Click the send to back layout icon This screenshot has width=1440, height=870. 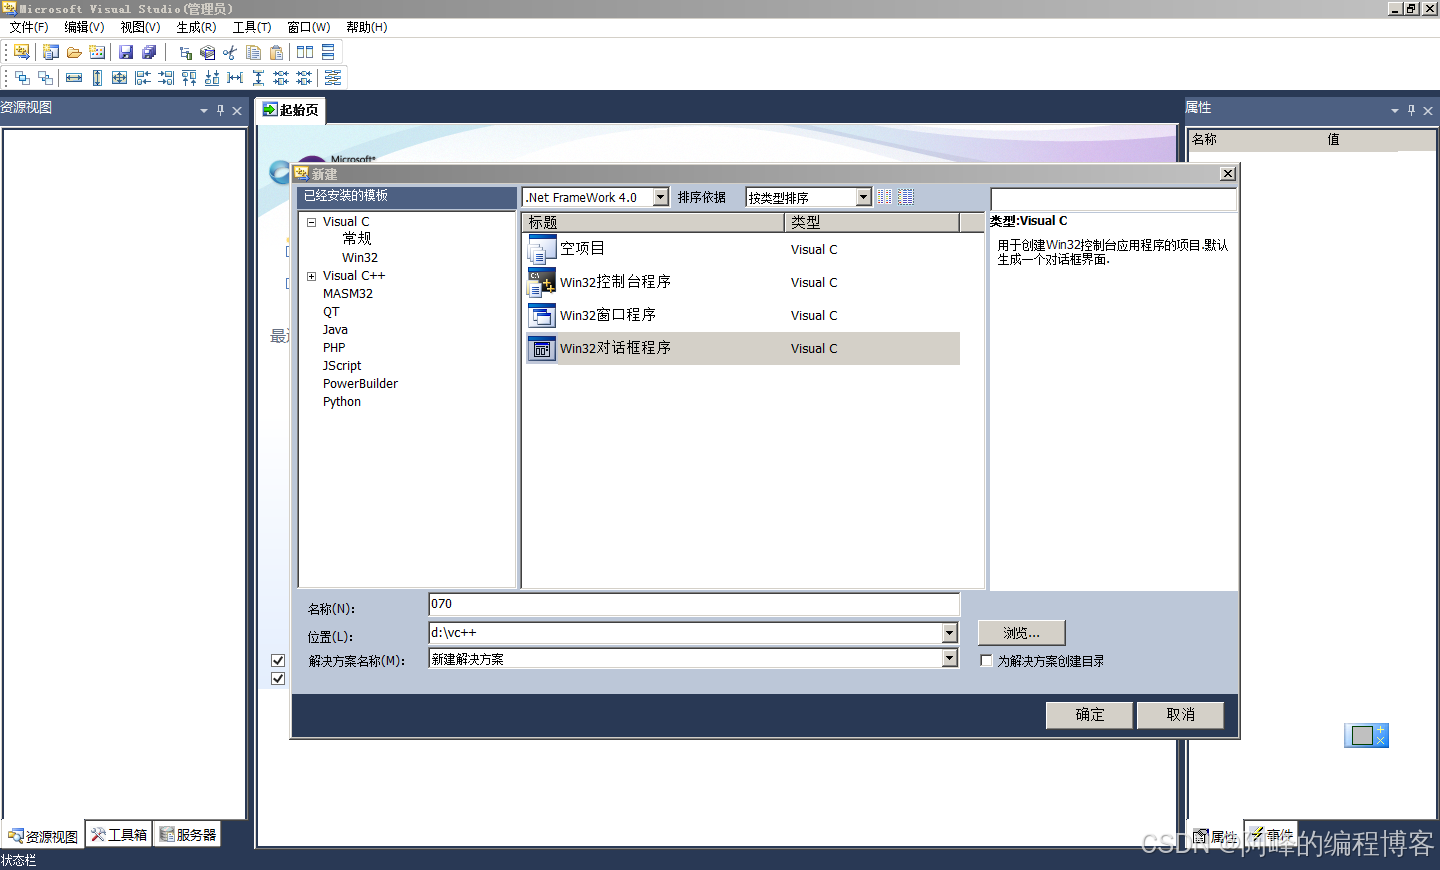coord(45,77)
